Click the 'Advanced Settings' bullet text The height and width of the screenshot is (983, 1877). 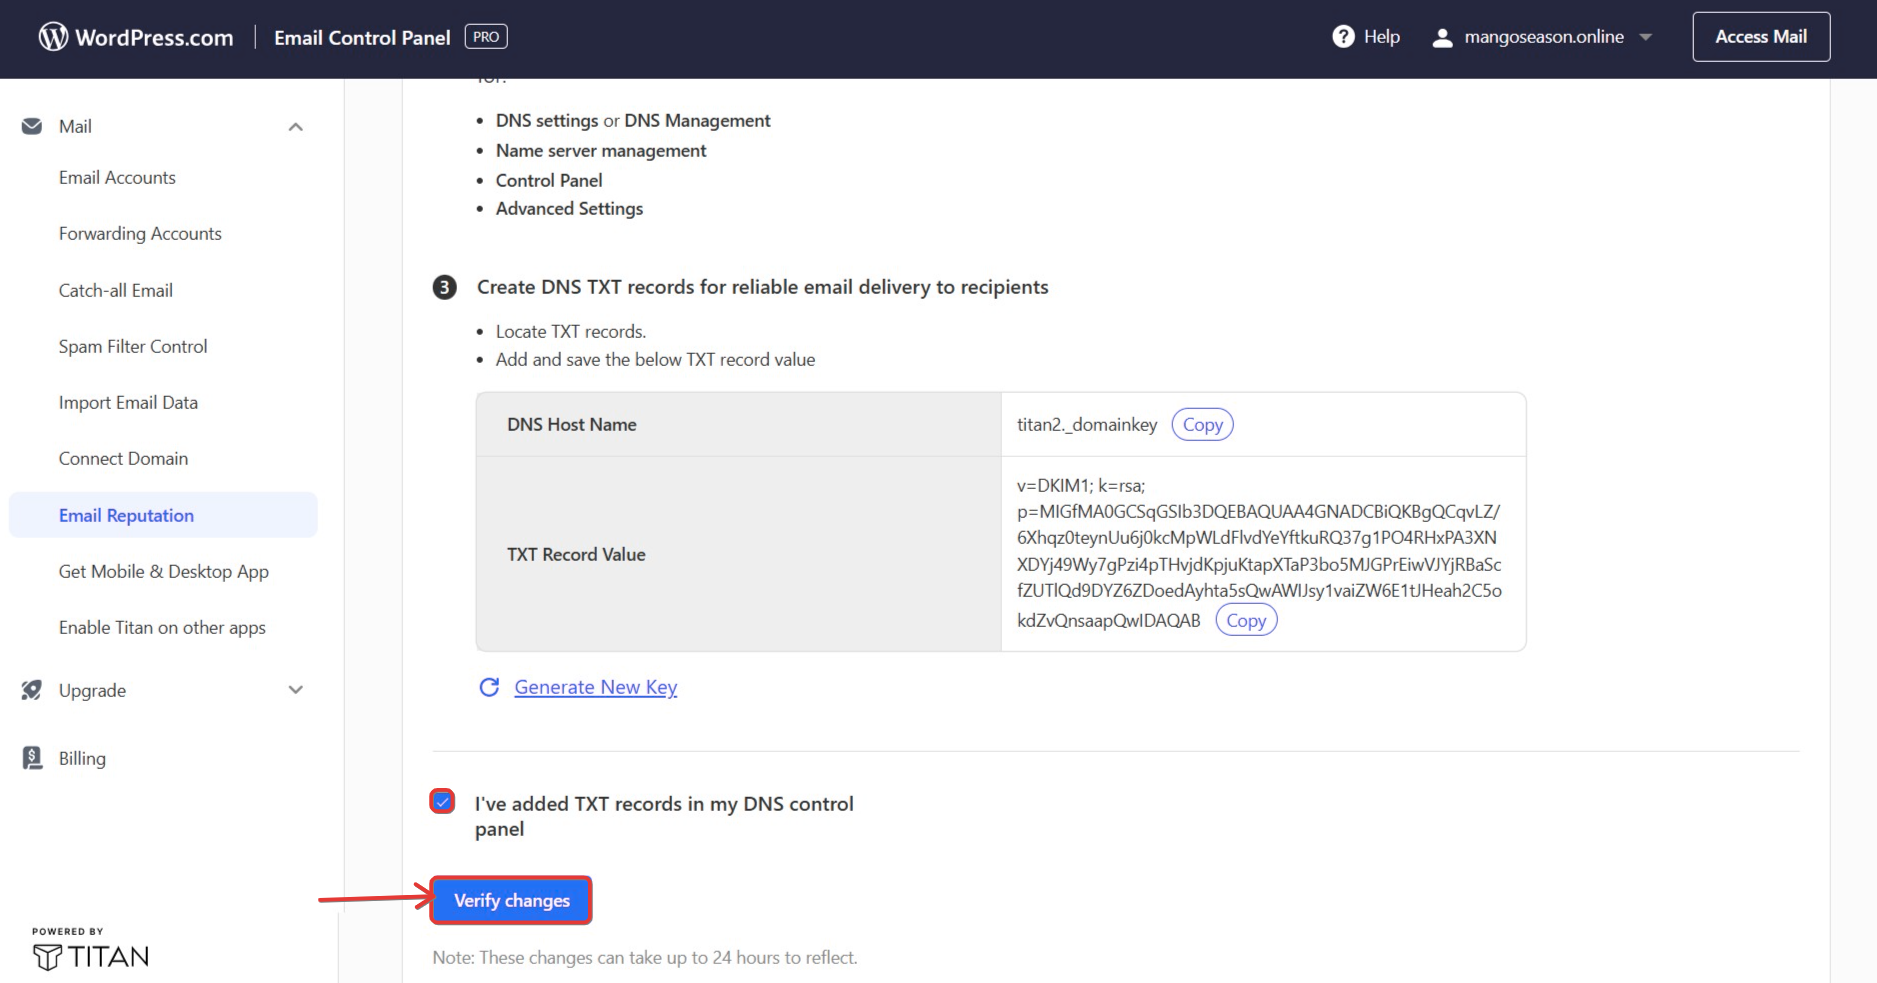(x=569, y=209)
